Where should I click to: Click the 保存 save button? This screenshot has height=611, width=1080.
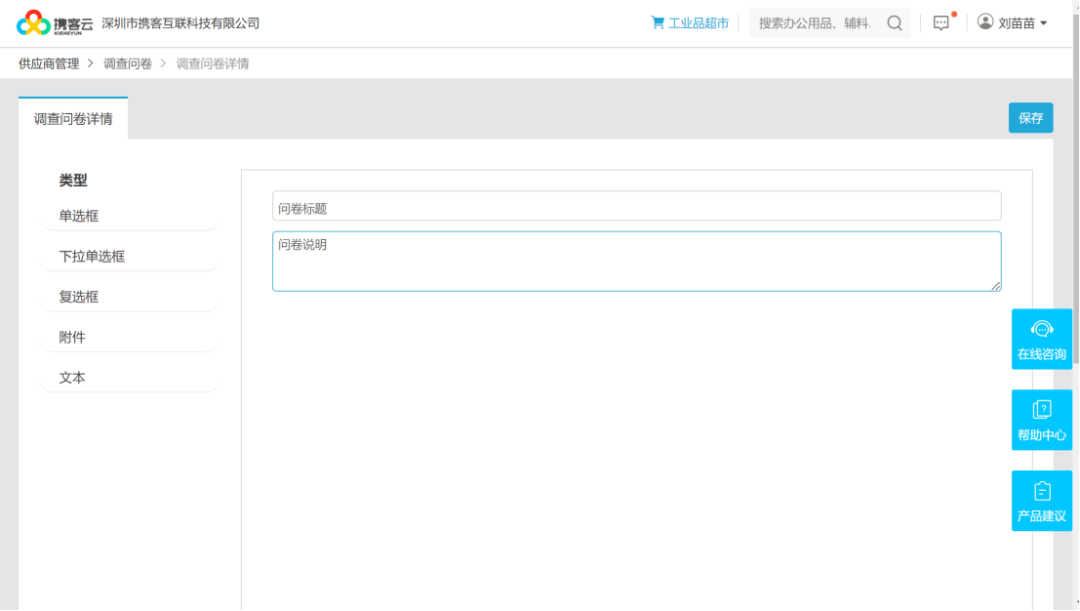[x=1030, y=118]
